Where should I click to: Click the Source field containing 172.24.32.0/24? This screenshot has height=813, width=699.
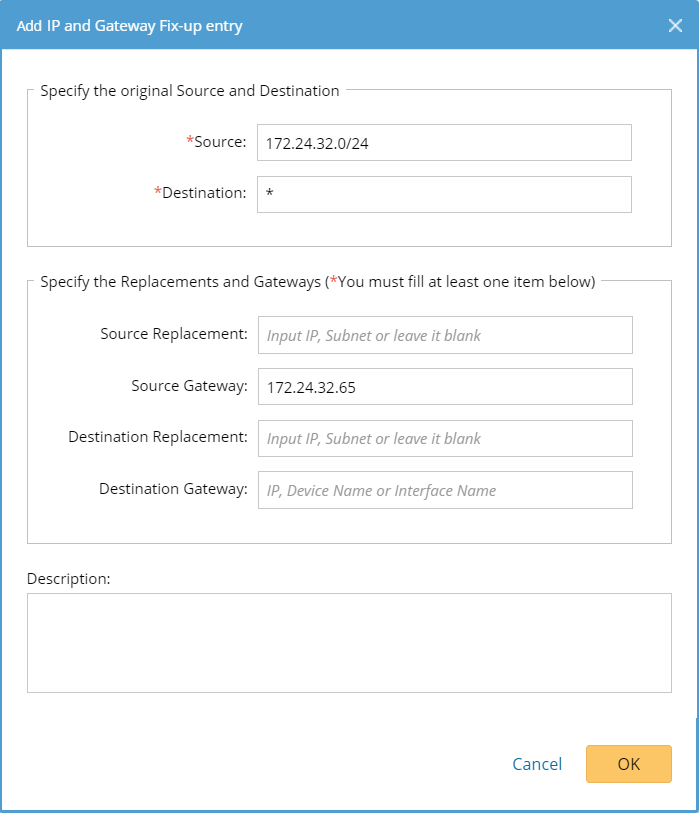444,143
